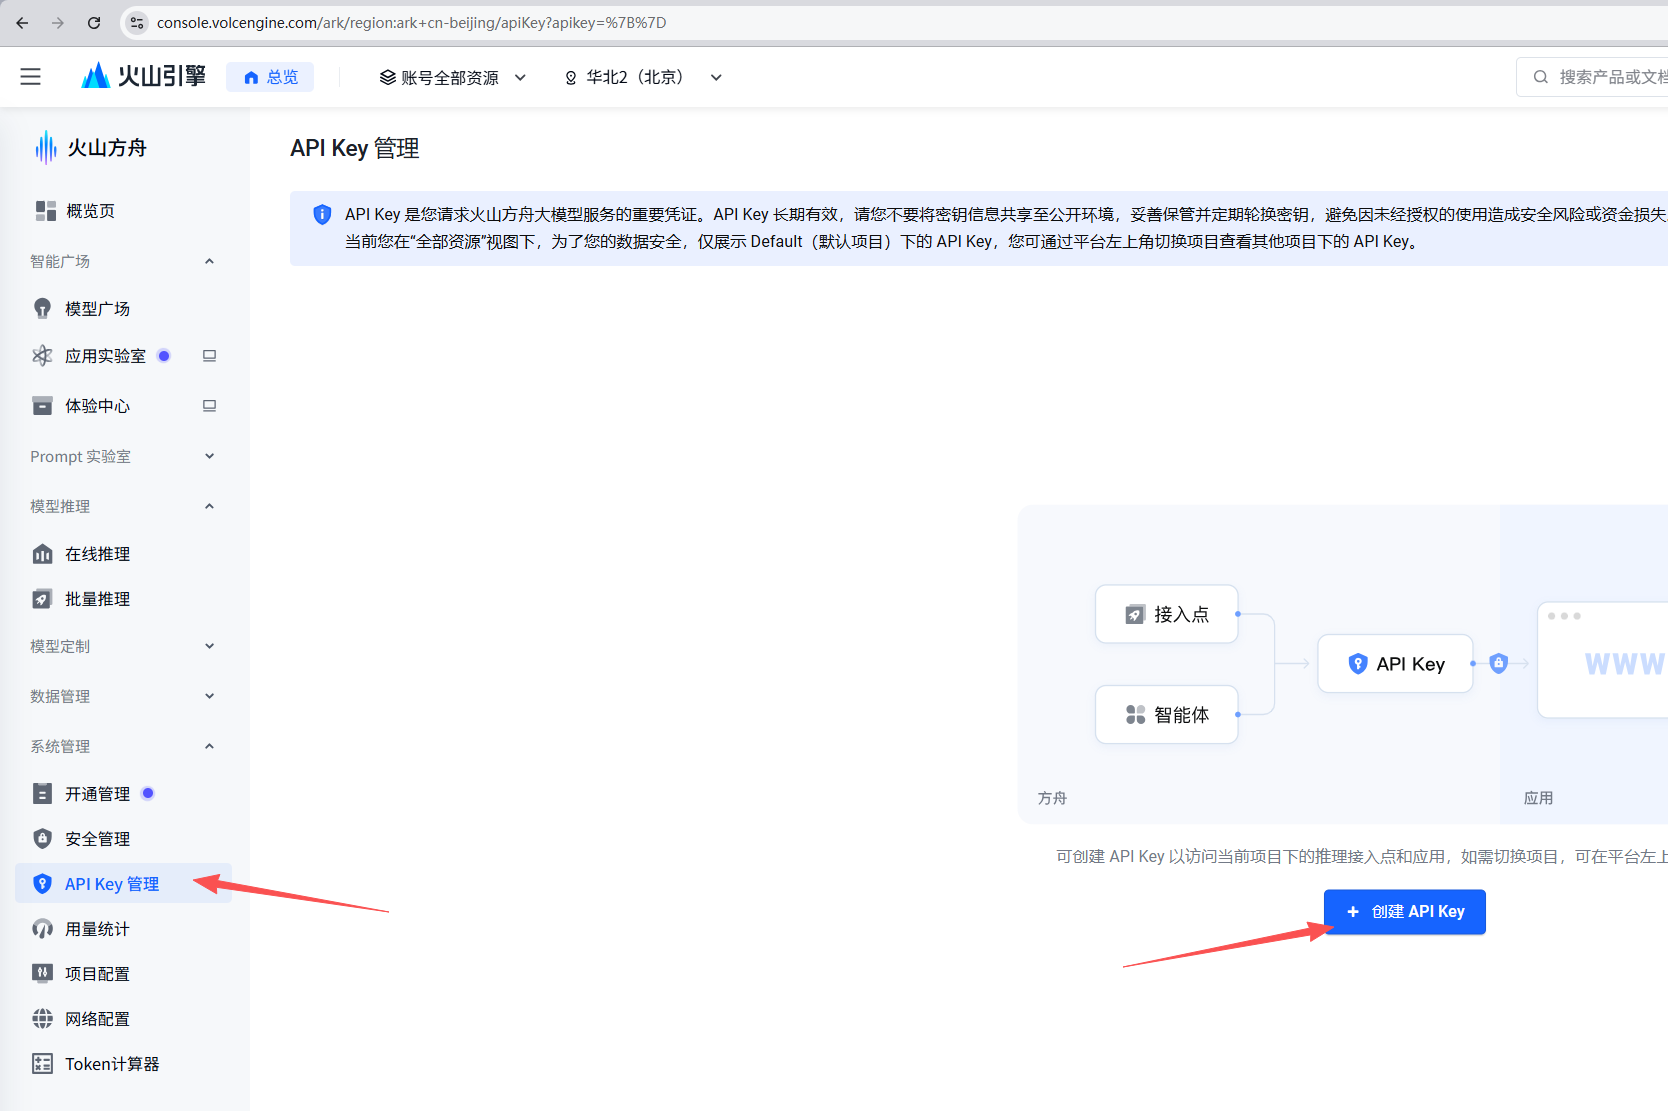Open 应用实验室 in the sidebar
Screen dimensions: 1668x1111
(x=105, y=356)
